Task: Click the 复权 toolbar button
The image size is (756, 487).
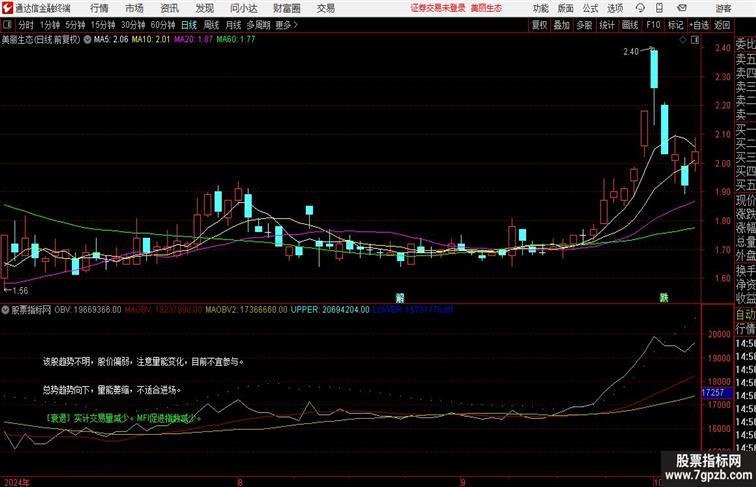Action: (x=539, y=25)
